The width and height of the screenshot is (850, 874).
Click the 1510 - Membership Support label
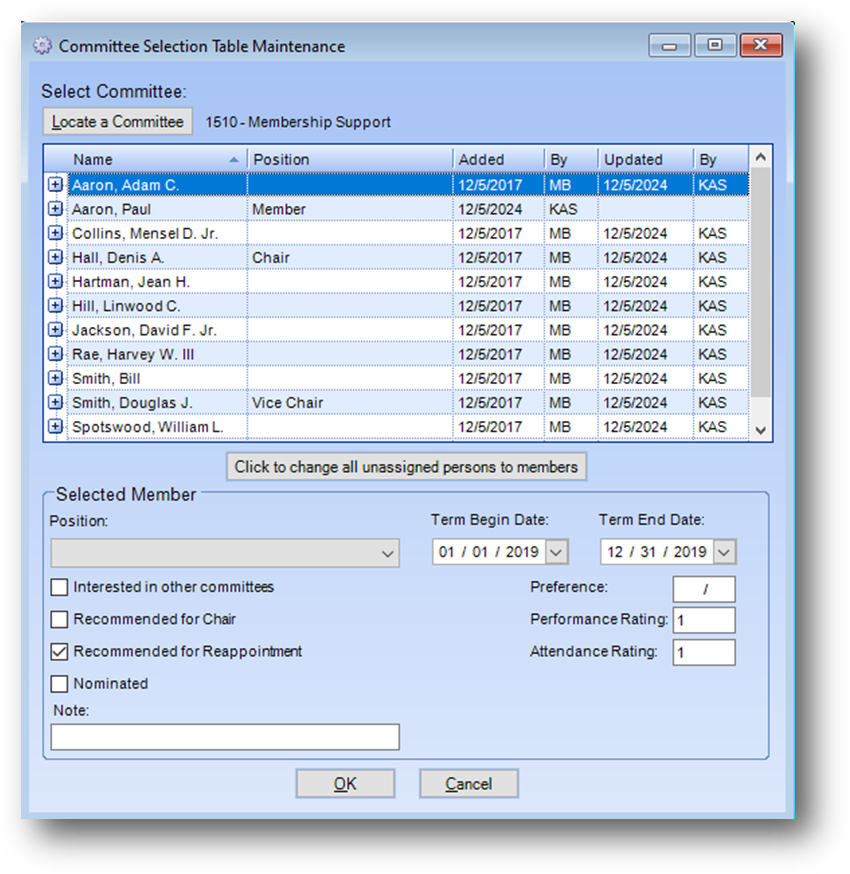click(x=298, y=122)
